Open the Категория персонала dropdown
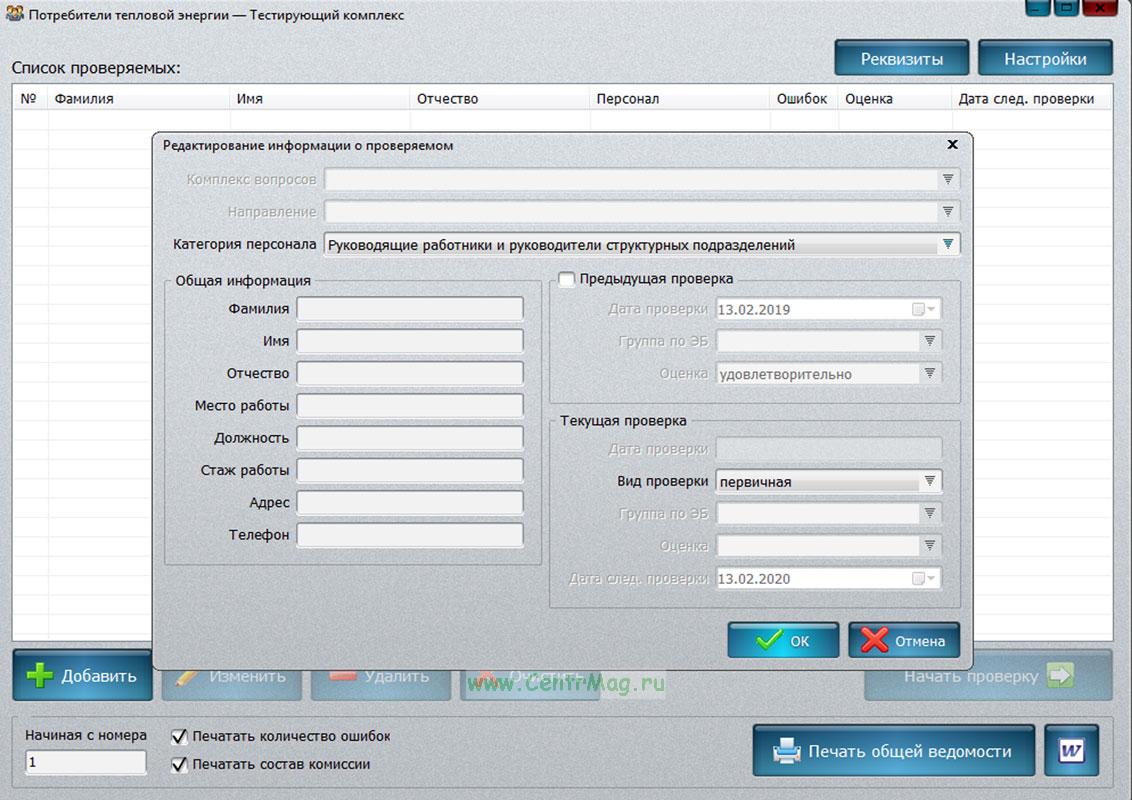Image resolution: width=1132 pixels, height=800 pixels. click(947, 245)
